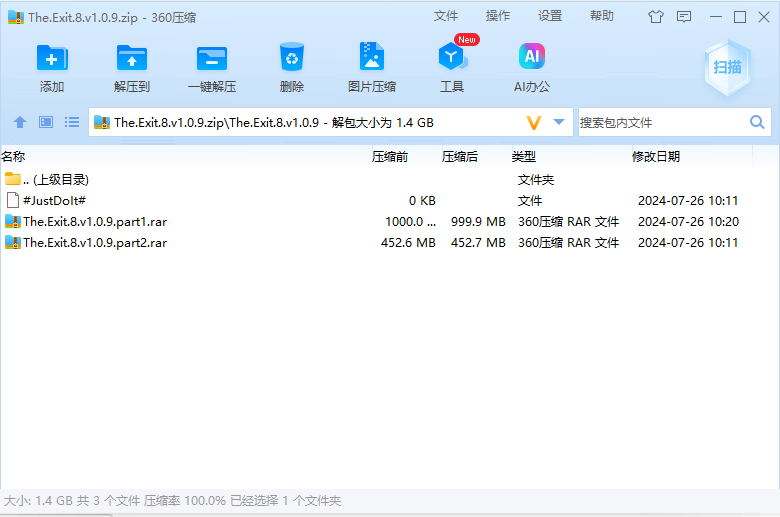This screenshot has width=780, height=517.
Task: Go up one level with the up arrow icon
Action: pyautogui.click(x=20, y=122)
